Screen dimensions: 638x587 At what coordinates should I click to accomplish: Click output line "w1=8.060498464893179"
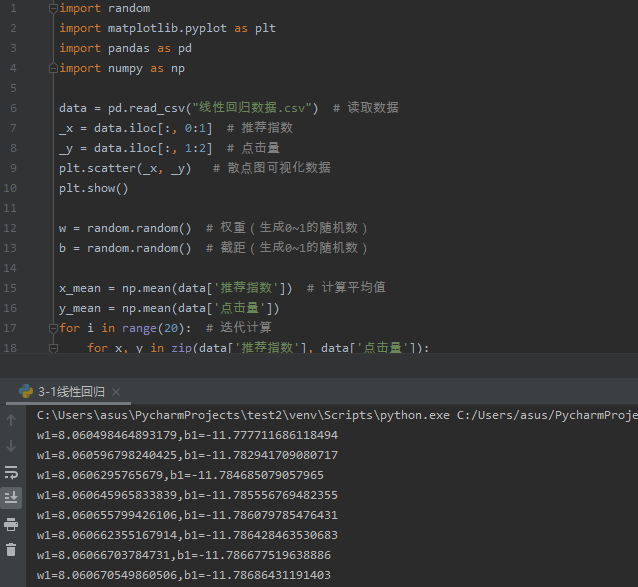187,435
